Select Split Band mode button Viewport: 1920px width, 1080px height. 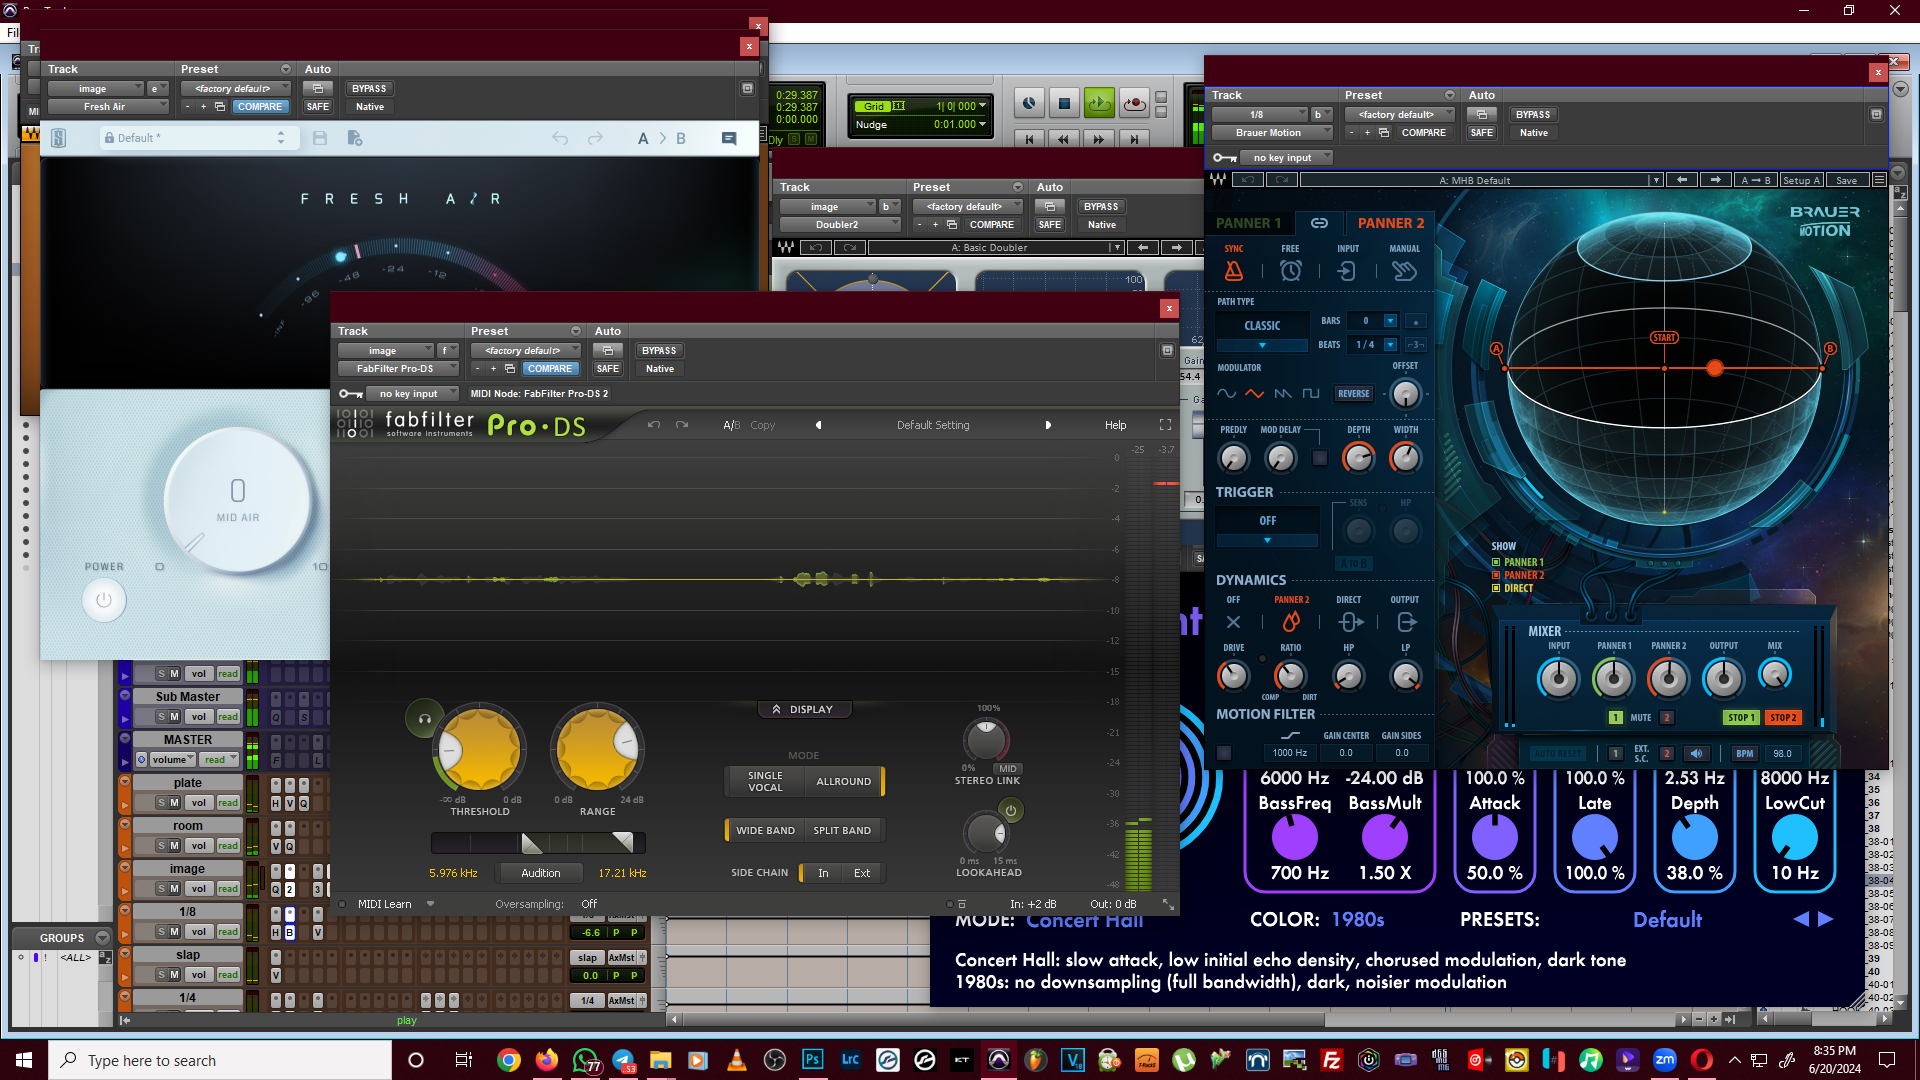pyautogui.click(x=841, y=830)
